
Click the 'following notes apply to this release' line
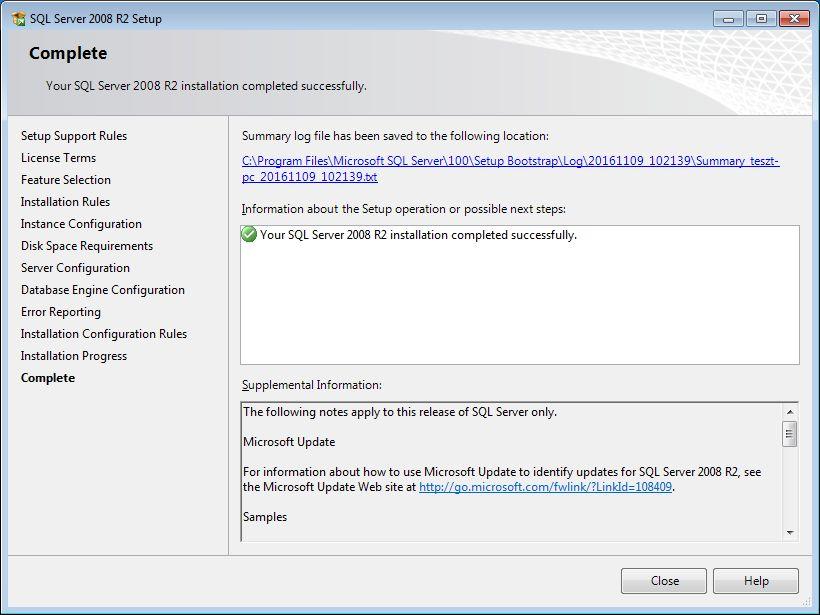point(400,412)
